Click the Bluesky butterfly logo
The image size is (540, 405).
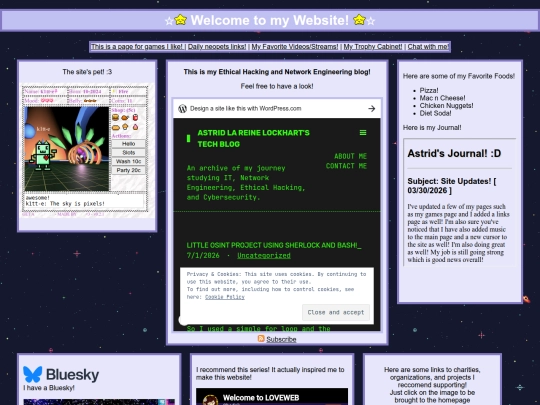[33, 374]
